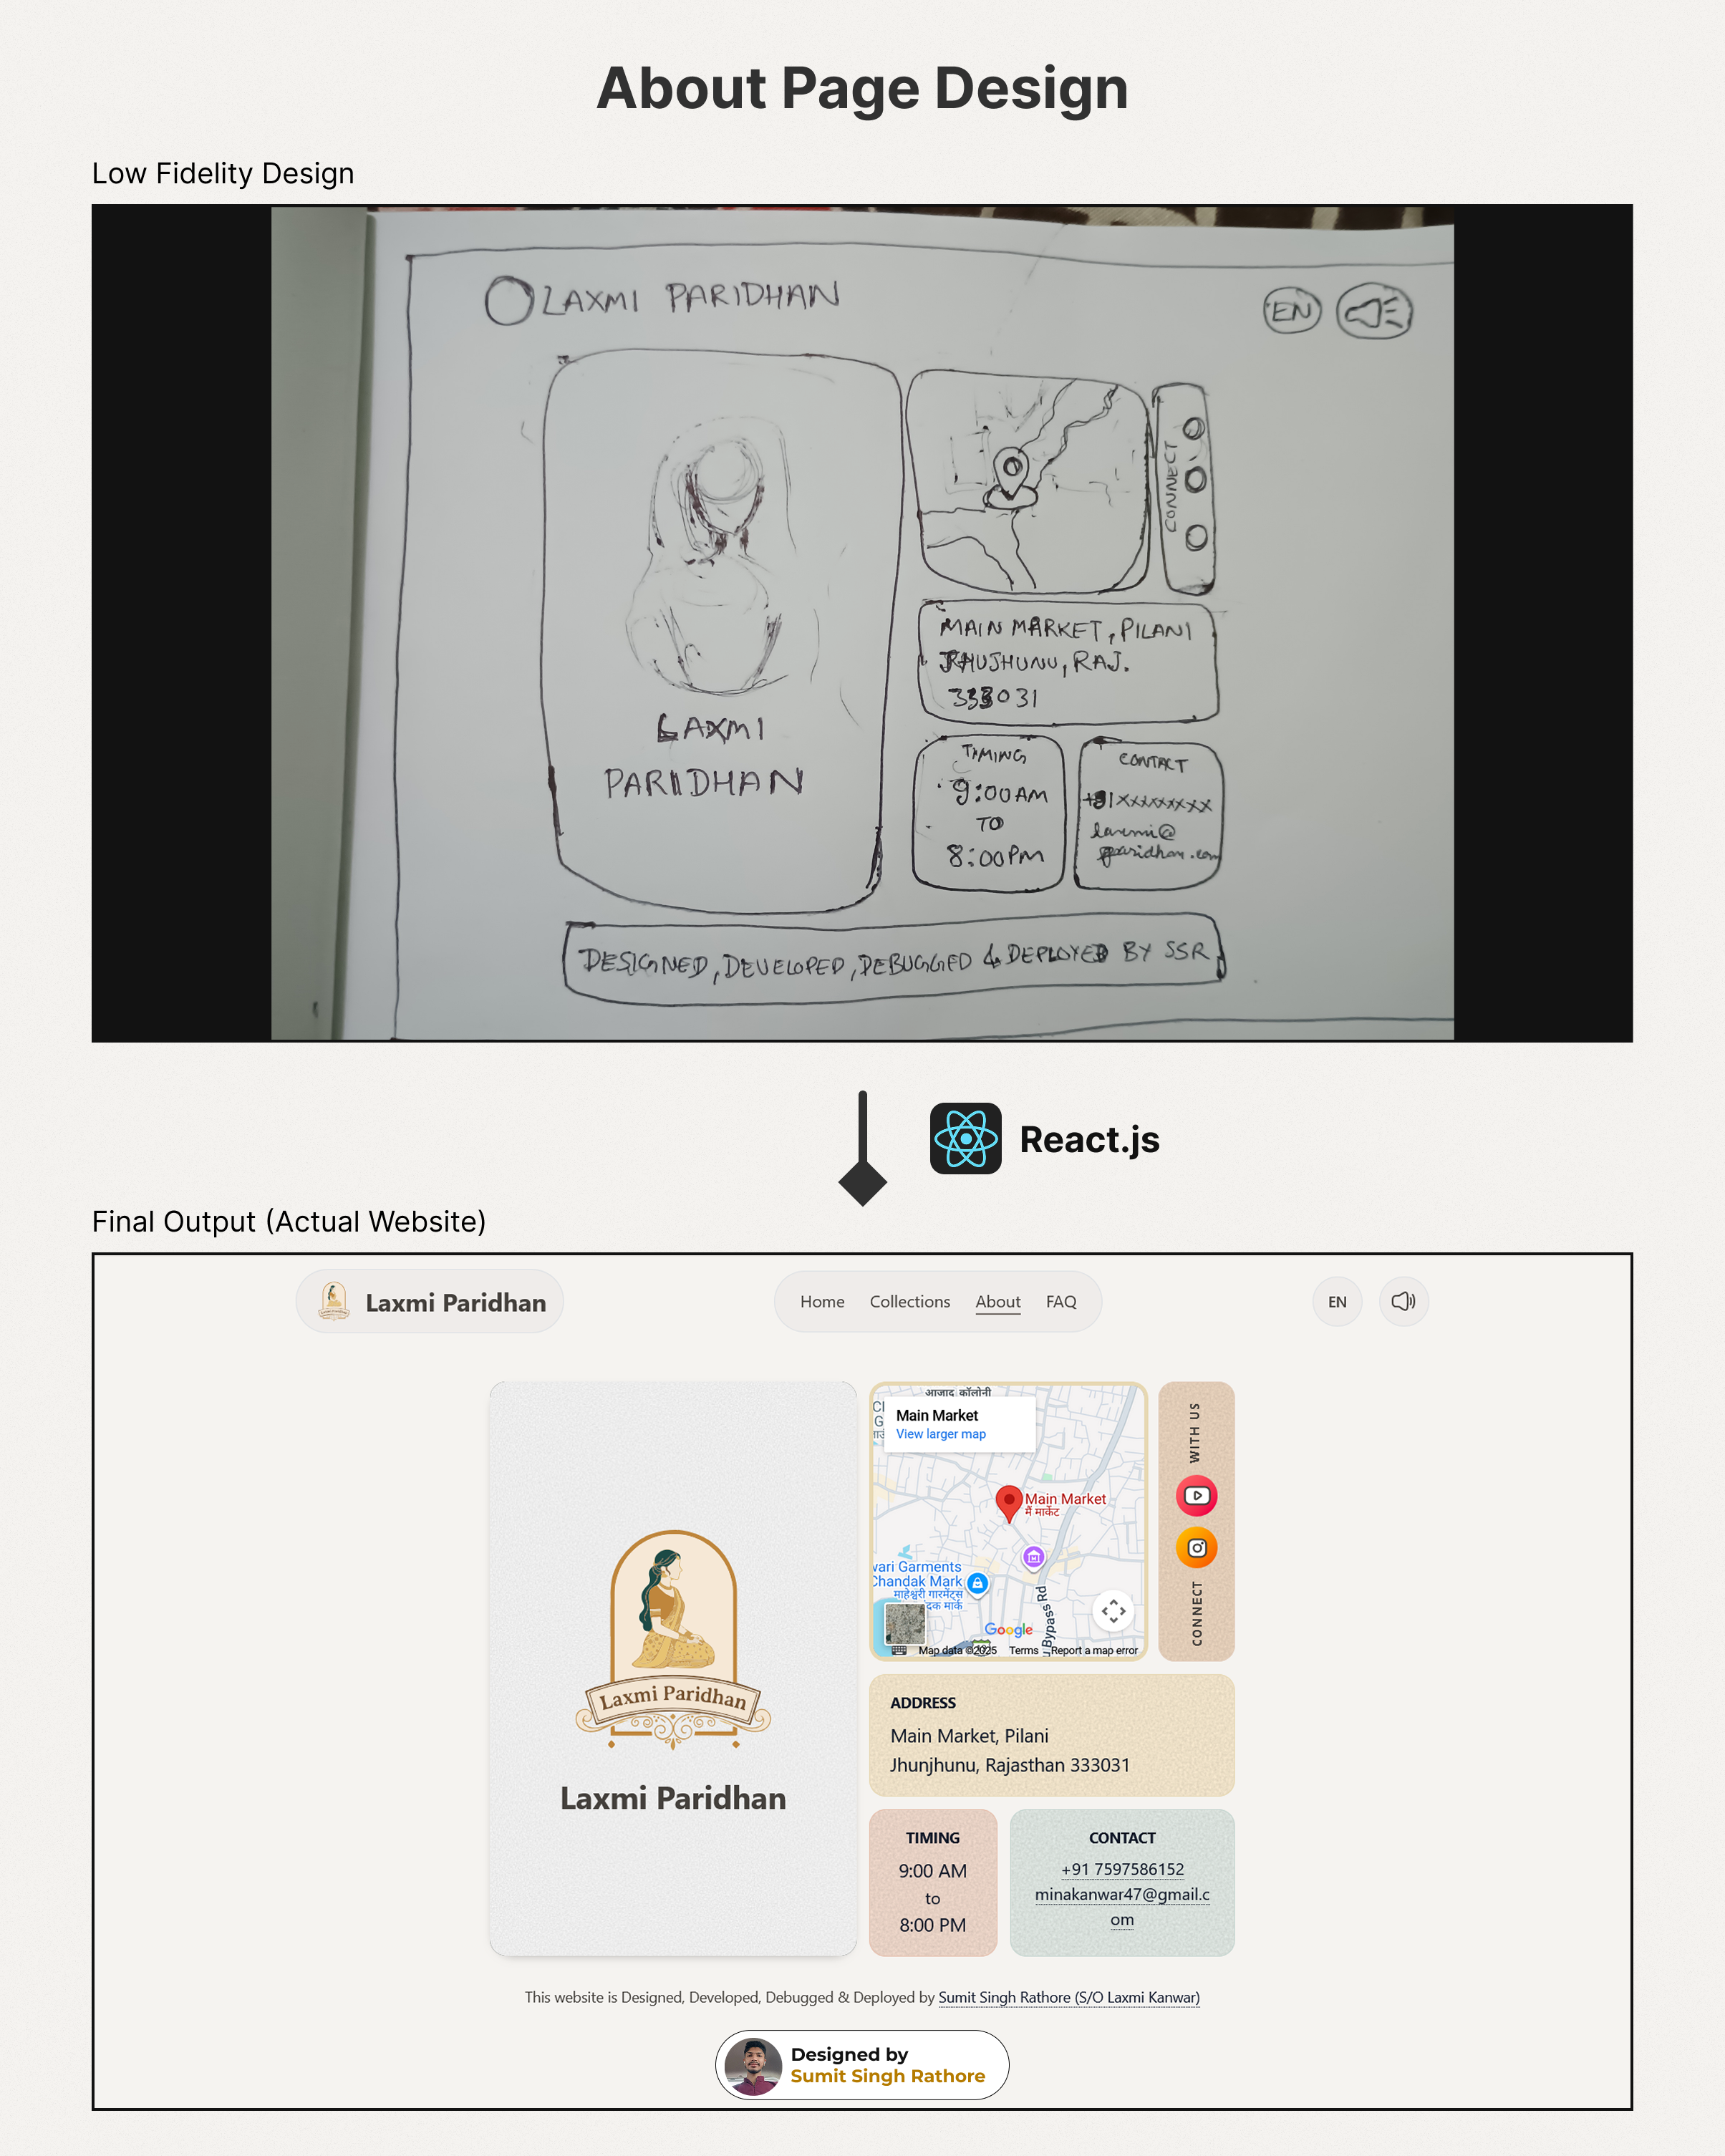Toggle the speaker sound button
The height and width of the screenshot is (2156, 1725).
point(1403,1301)
